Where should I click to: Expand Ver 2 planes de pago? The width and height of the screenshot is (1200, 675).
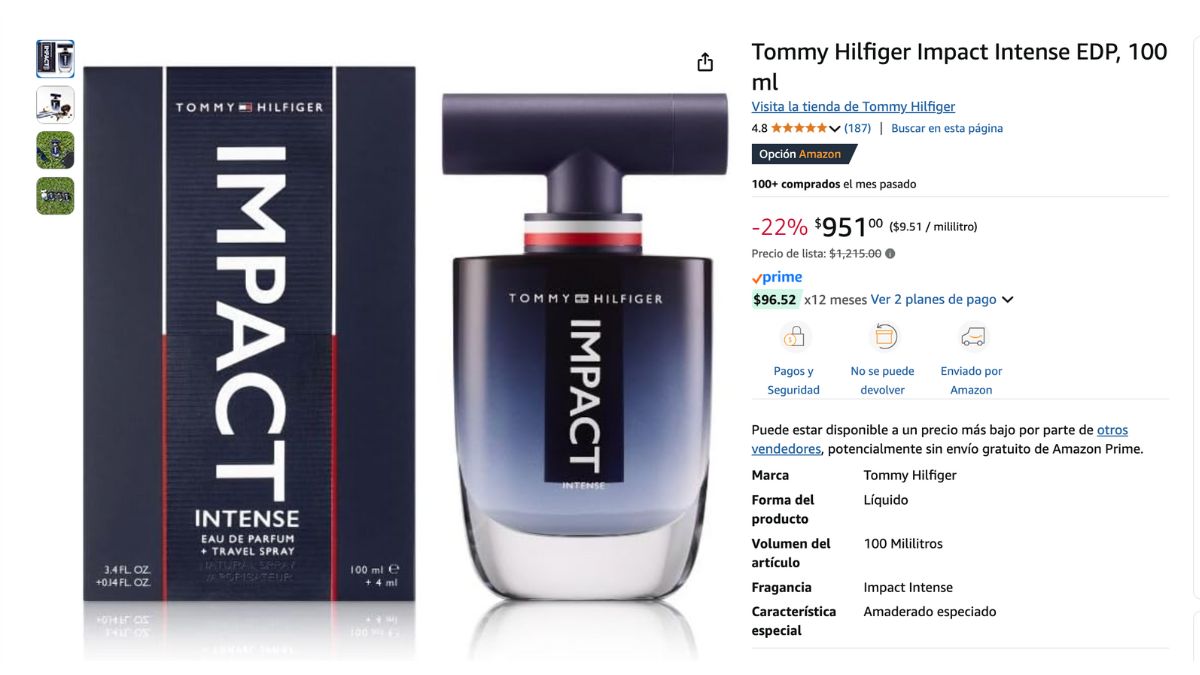934,300
